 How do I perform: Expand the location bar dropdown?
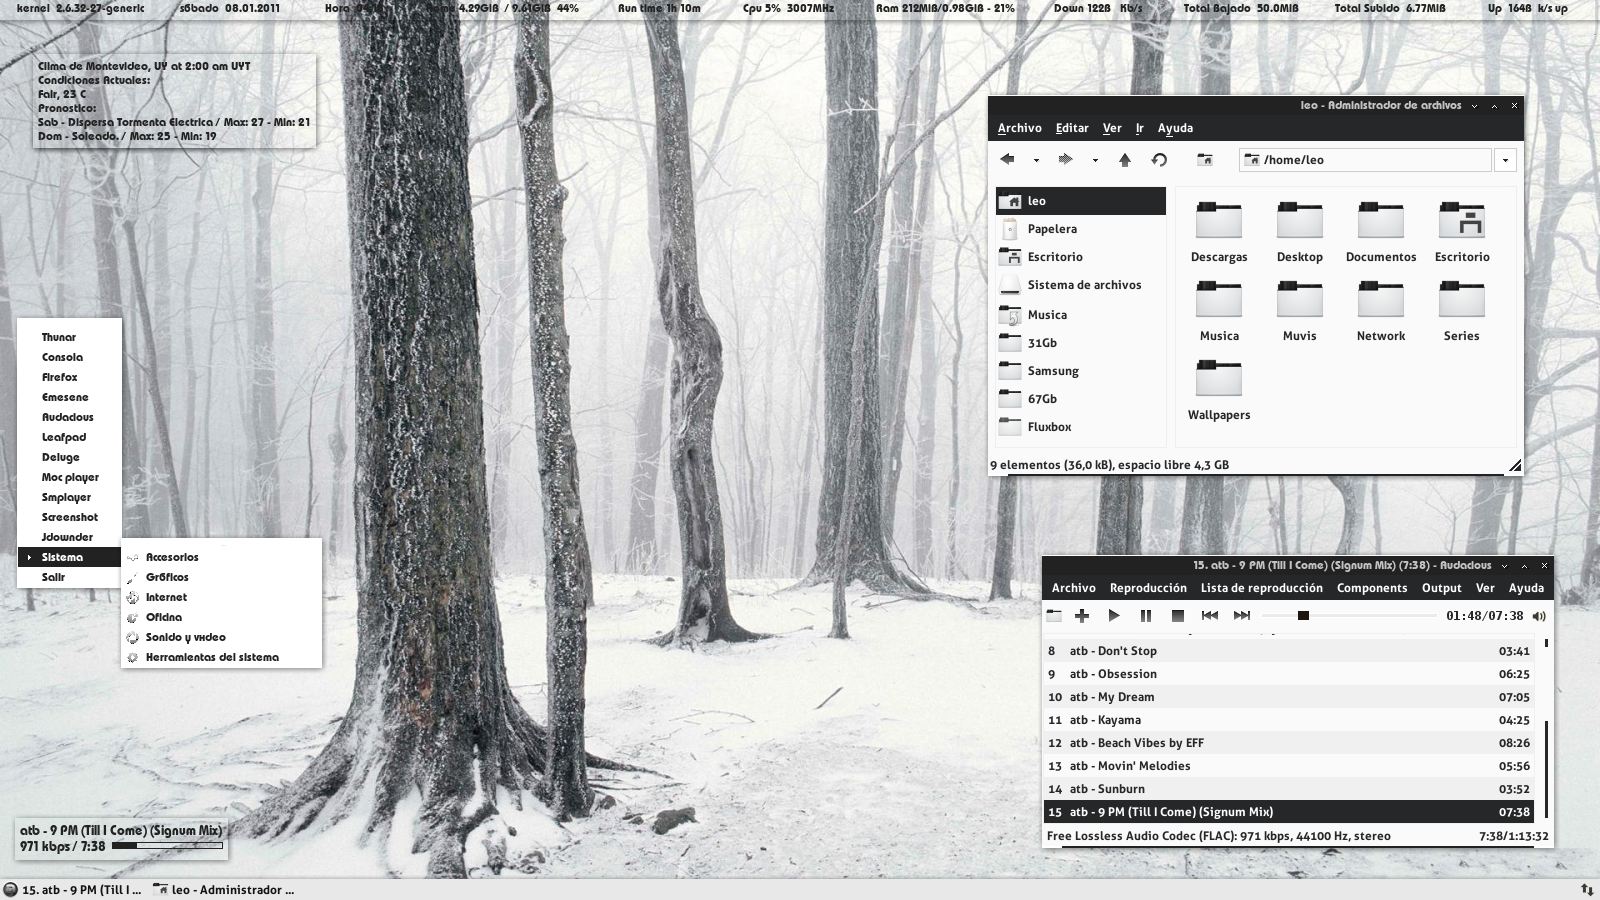(x=1505, y=160)
